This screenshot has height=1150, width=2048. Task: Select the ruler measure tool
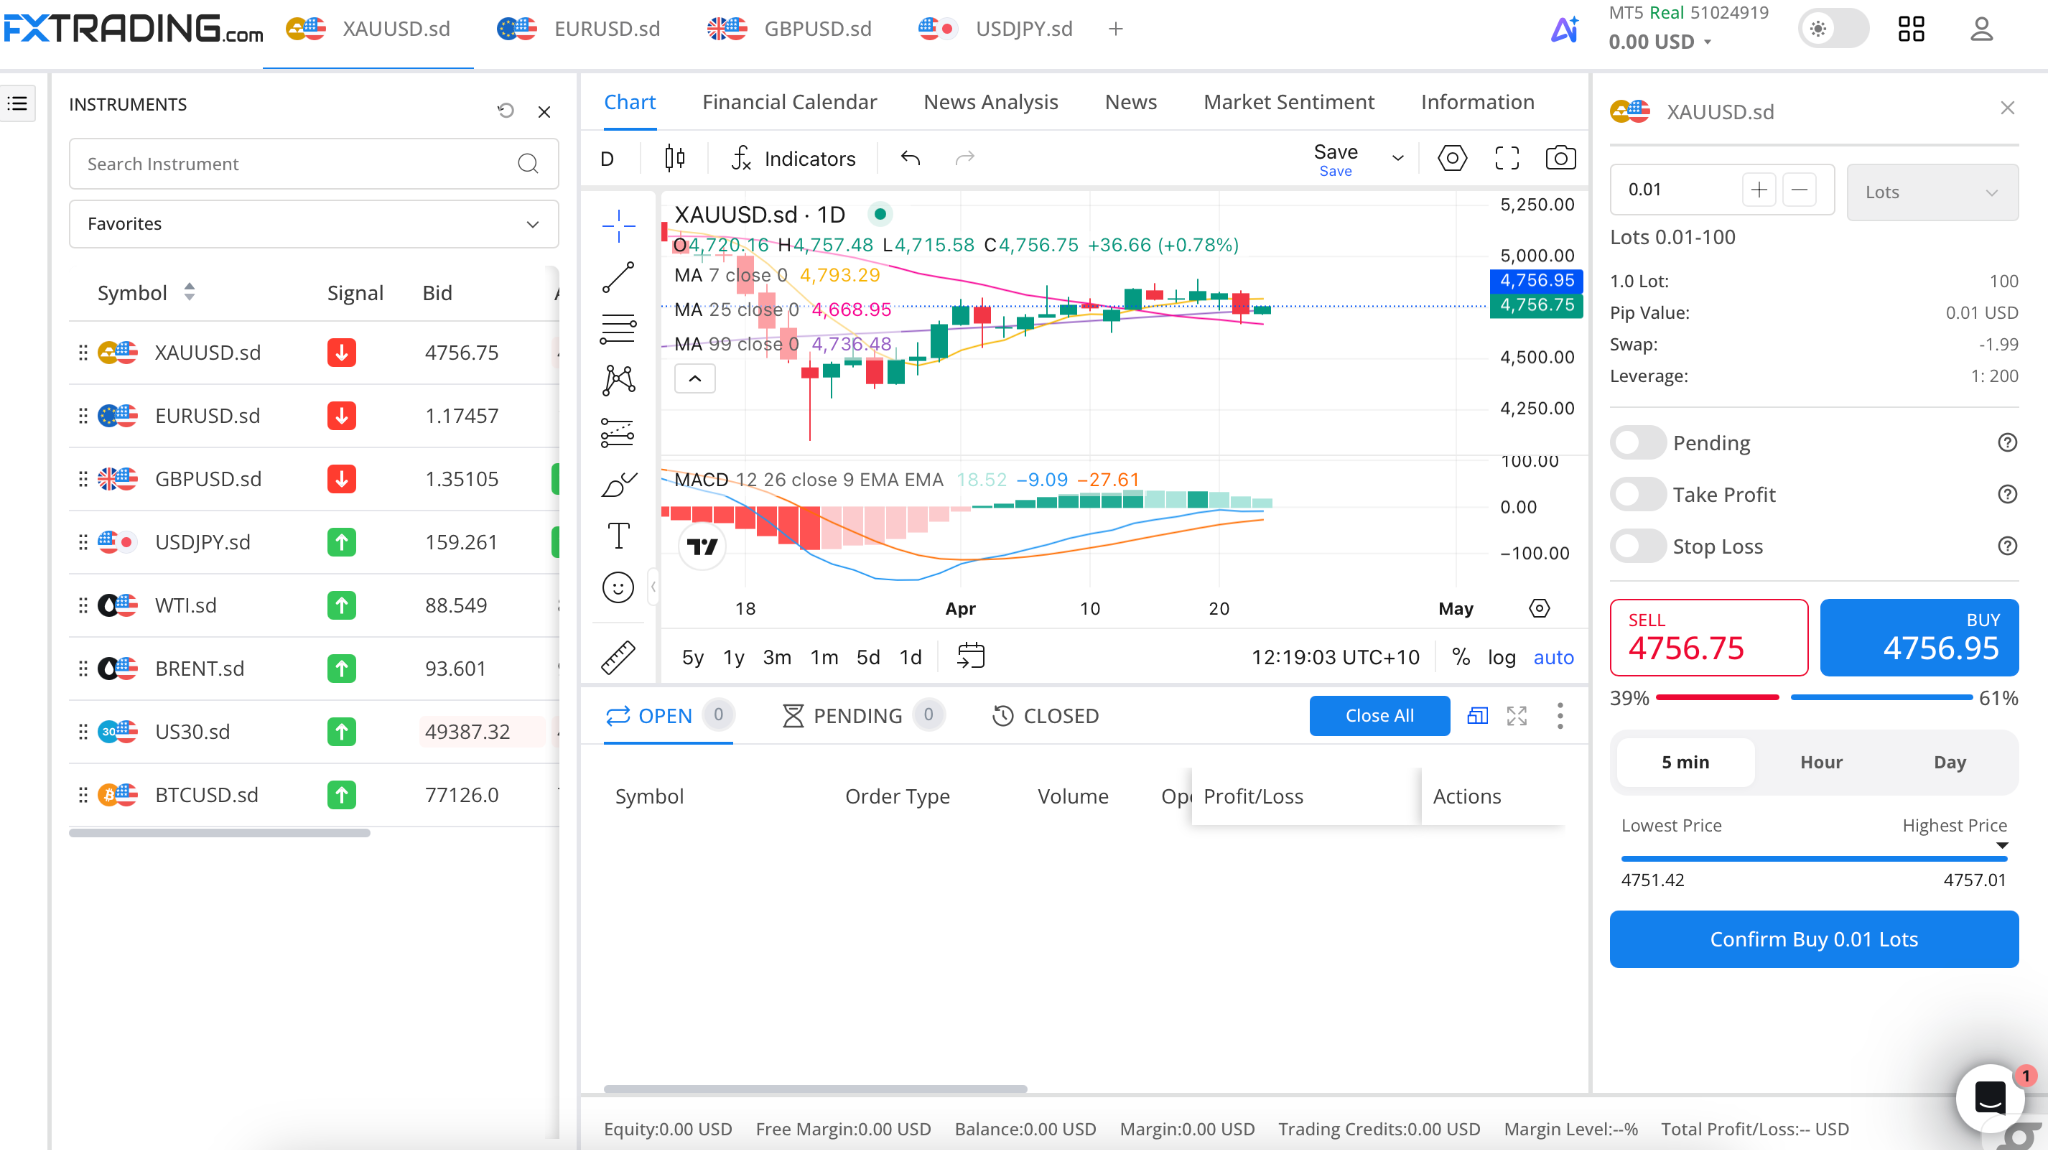click(x=618, y=657)
